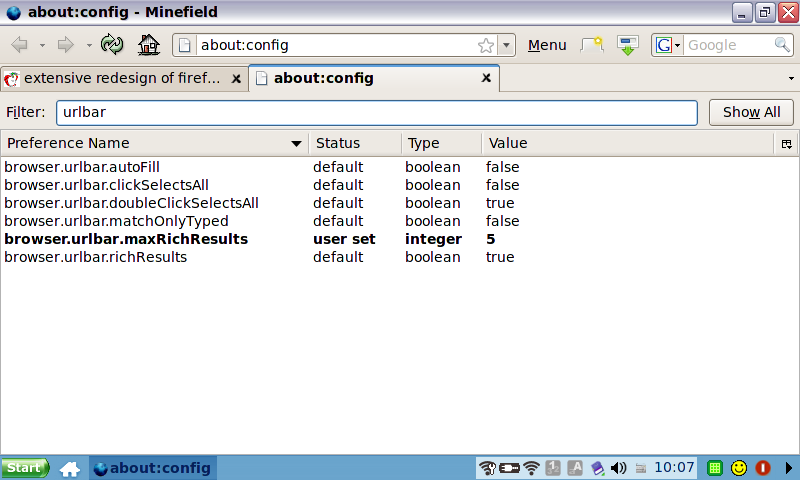
Task: Select the about:config tab
Action: pos(375,78)
